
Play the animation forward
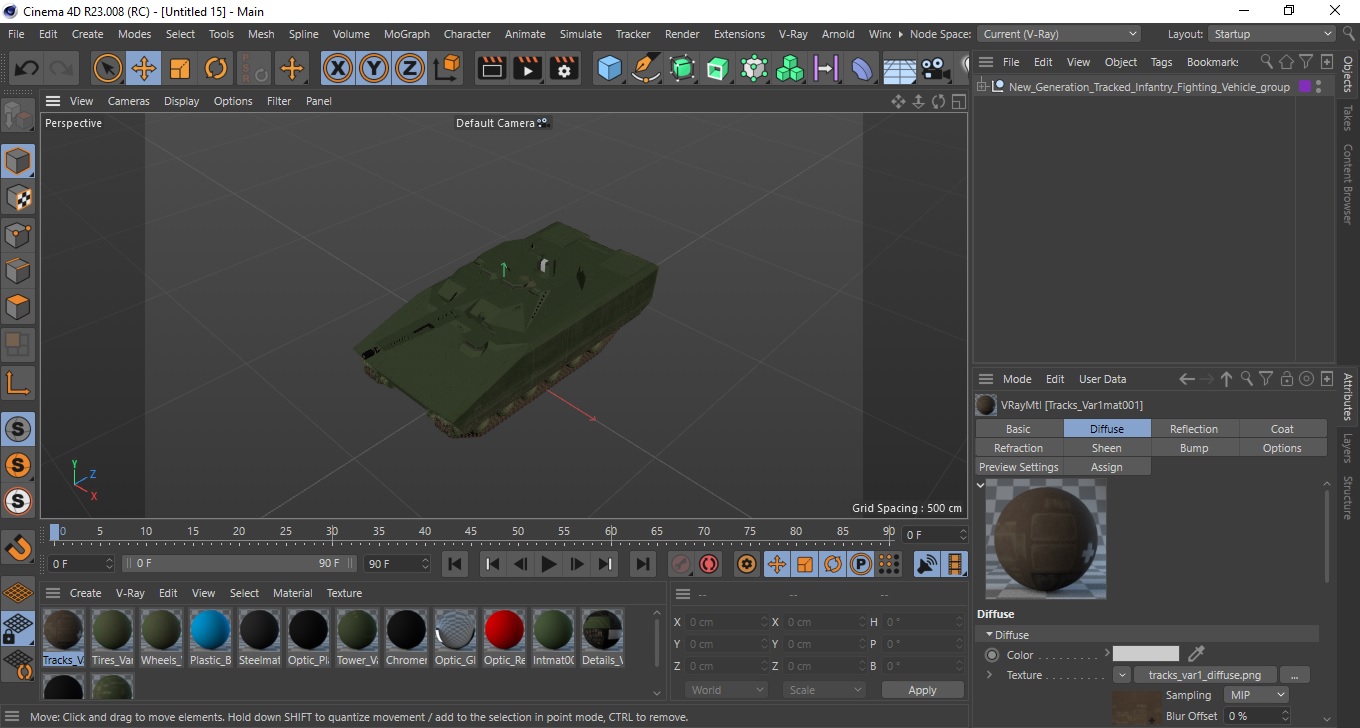[548, 564]
